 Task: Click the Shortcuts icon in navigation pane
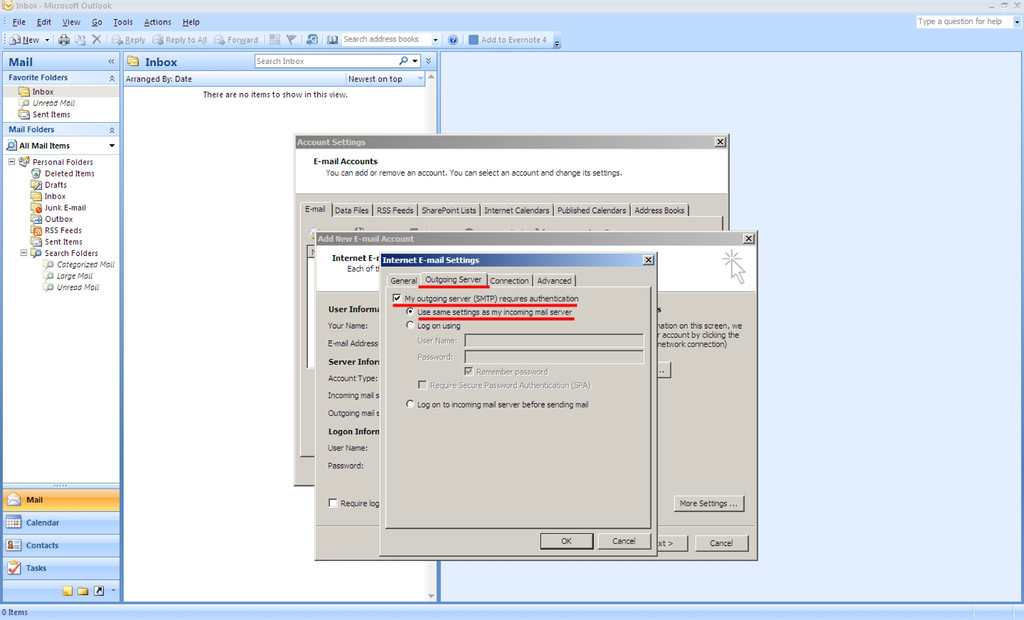pos(99,591)
